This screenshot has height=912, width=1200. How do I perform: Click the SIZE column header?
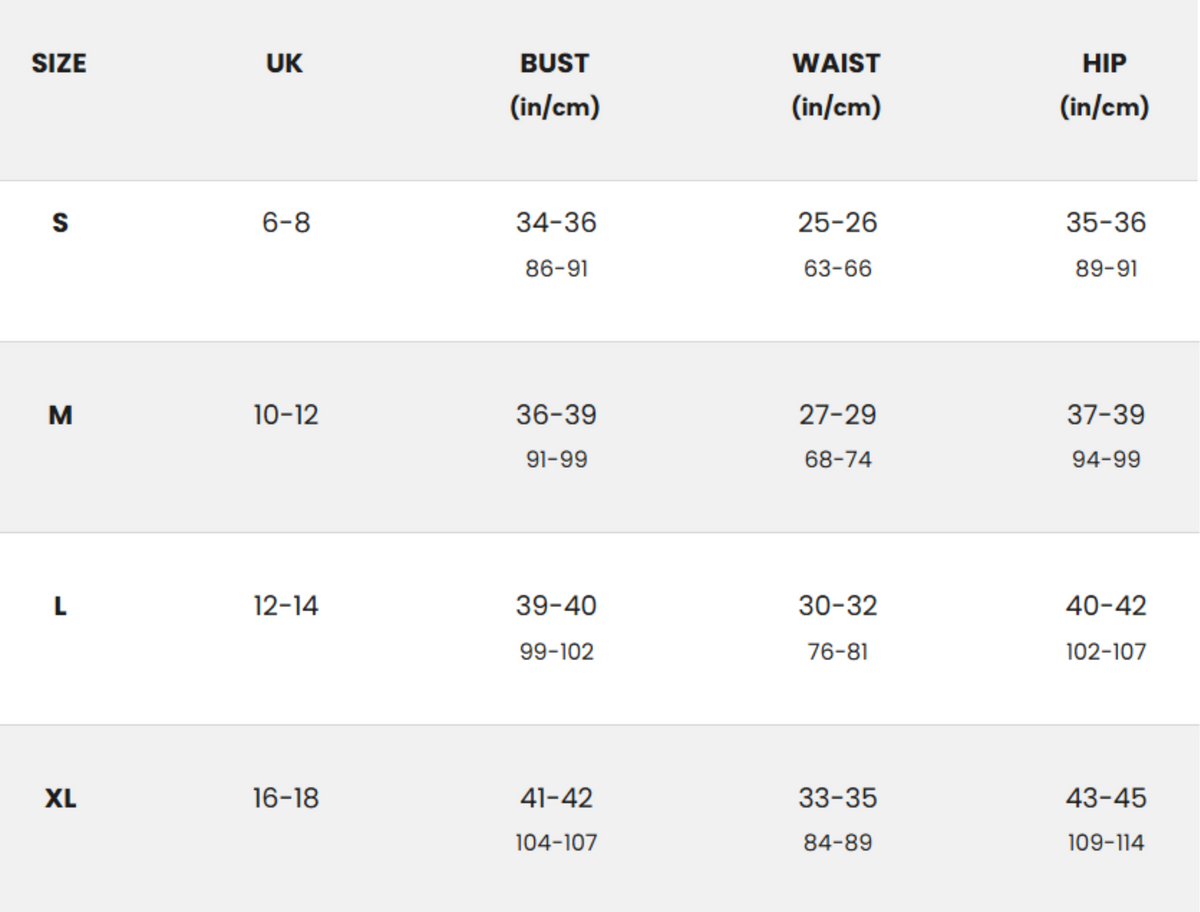59,64
